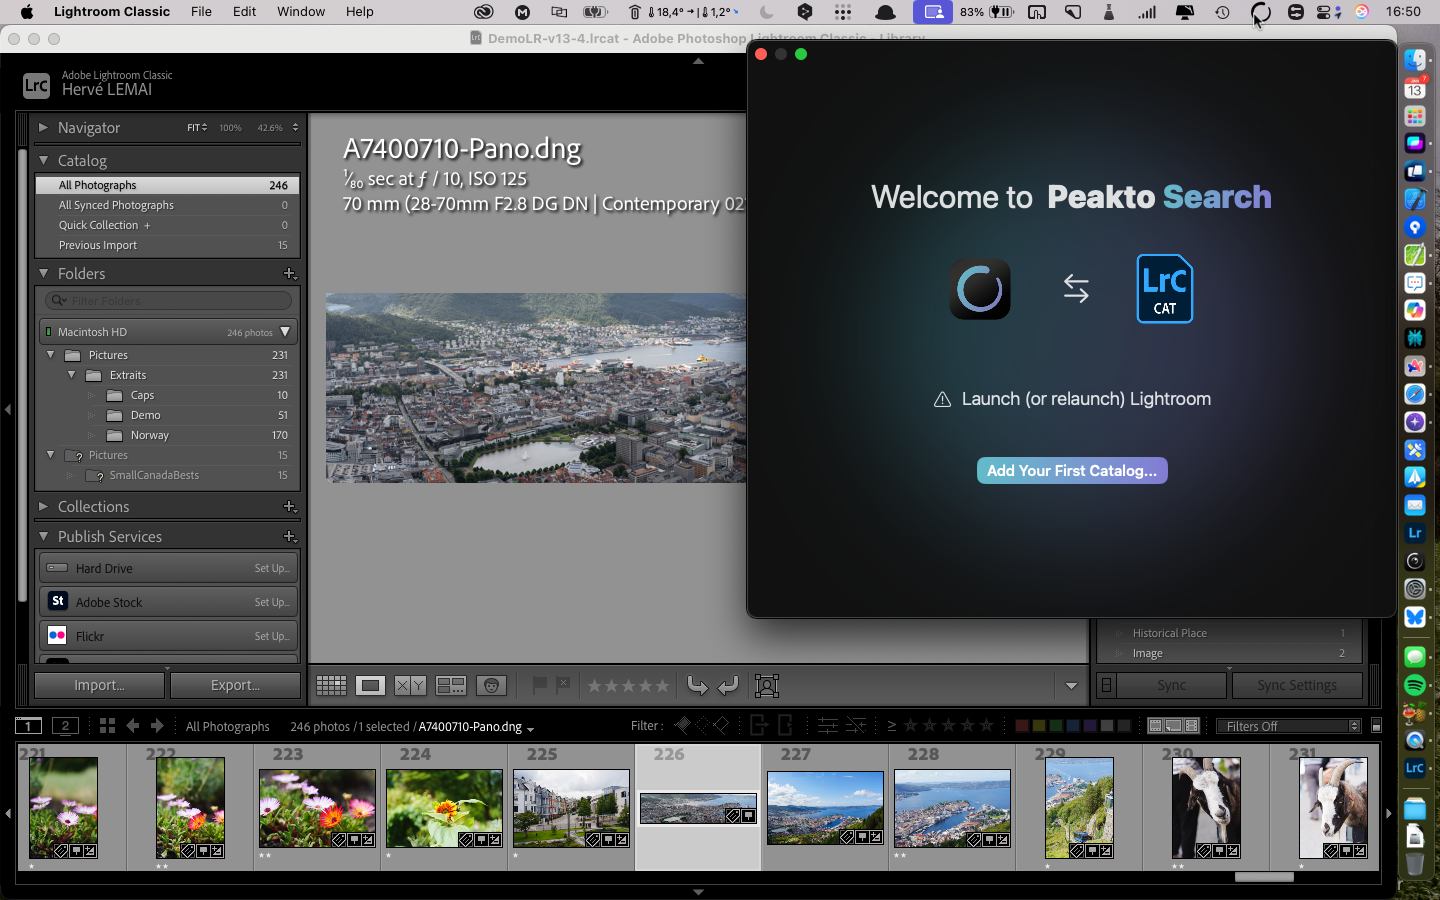Set photo as rejected flag in toolbar
This screenshot has height=900, width=1440.
(563, 685)
